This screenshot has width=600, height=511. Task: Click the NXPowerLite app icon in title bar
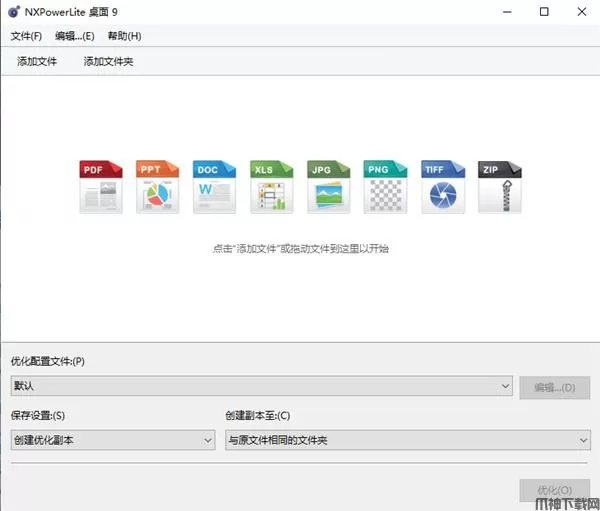click(x=14, y=12)
